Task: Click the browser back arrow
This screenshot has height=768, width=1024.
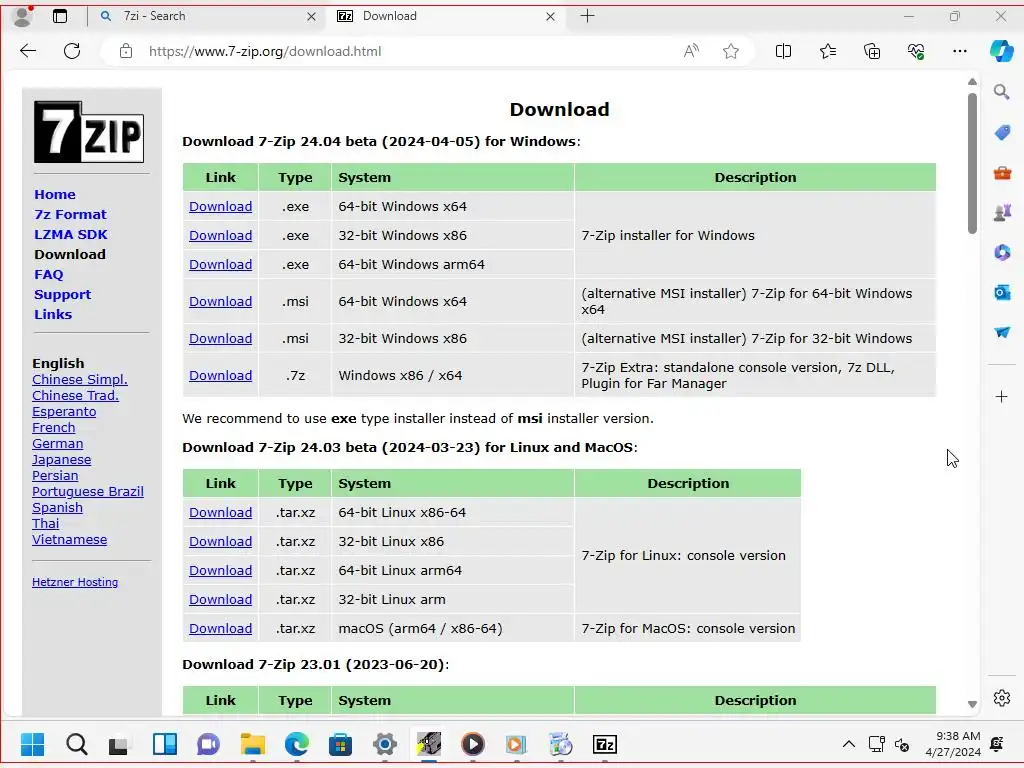Action: pos(28,51)
